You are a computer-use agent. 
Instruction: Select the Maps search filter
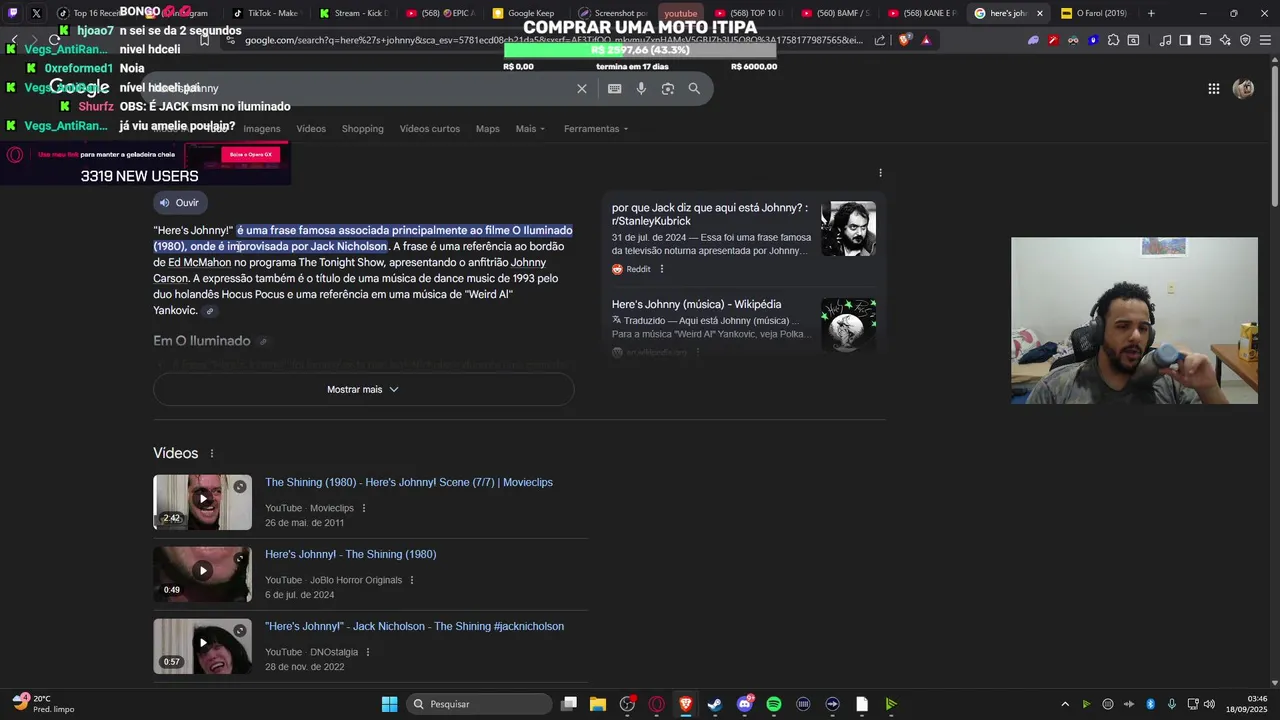click(487, 129)
